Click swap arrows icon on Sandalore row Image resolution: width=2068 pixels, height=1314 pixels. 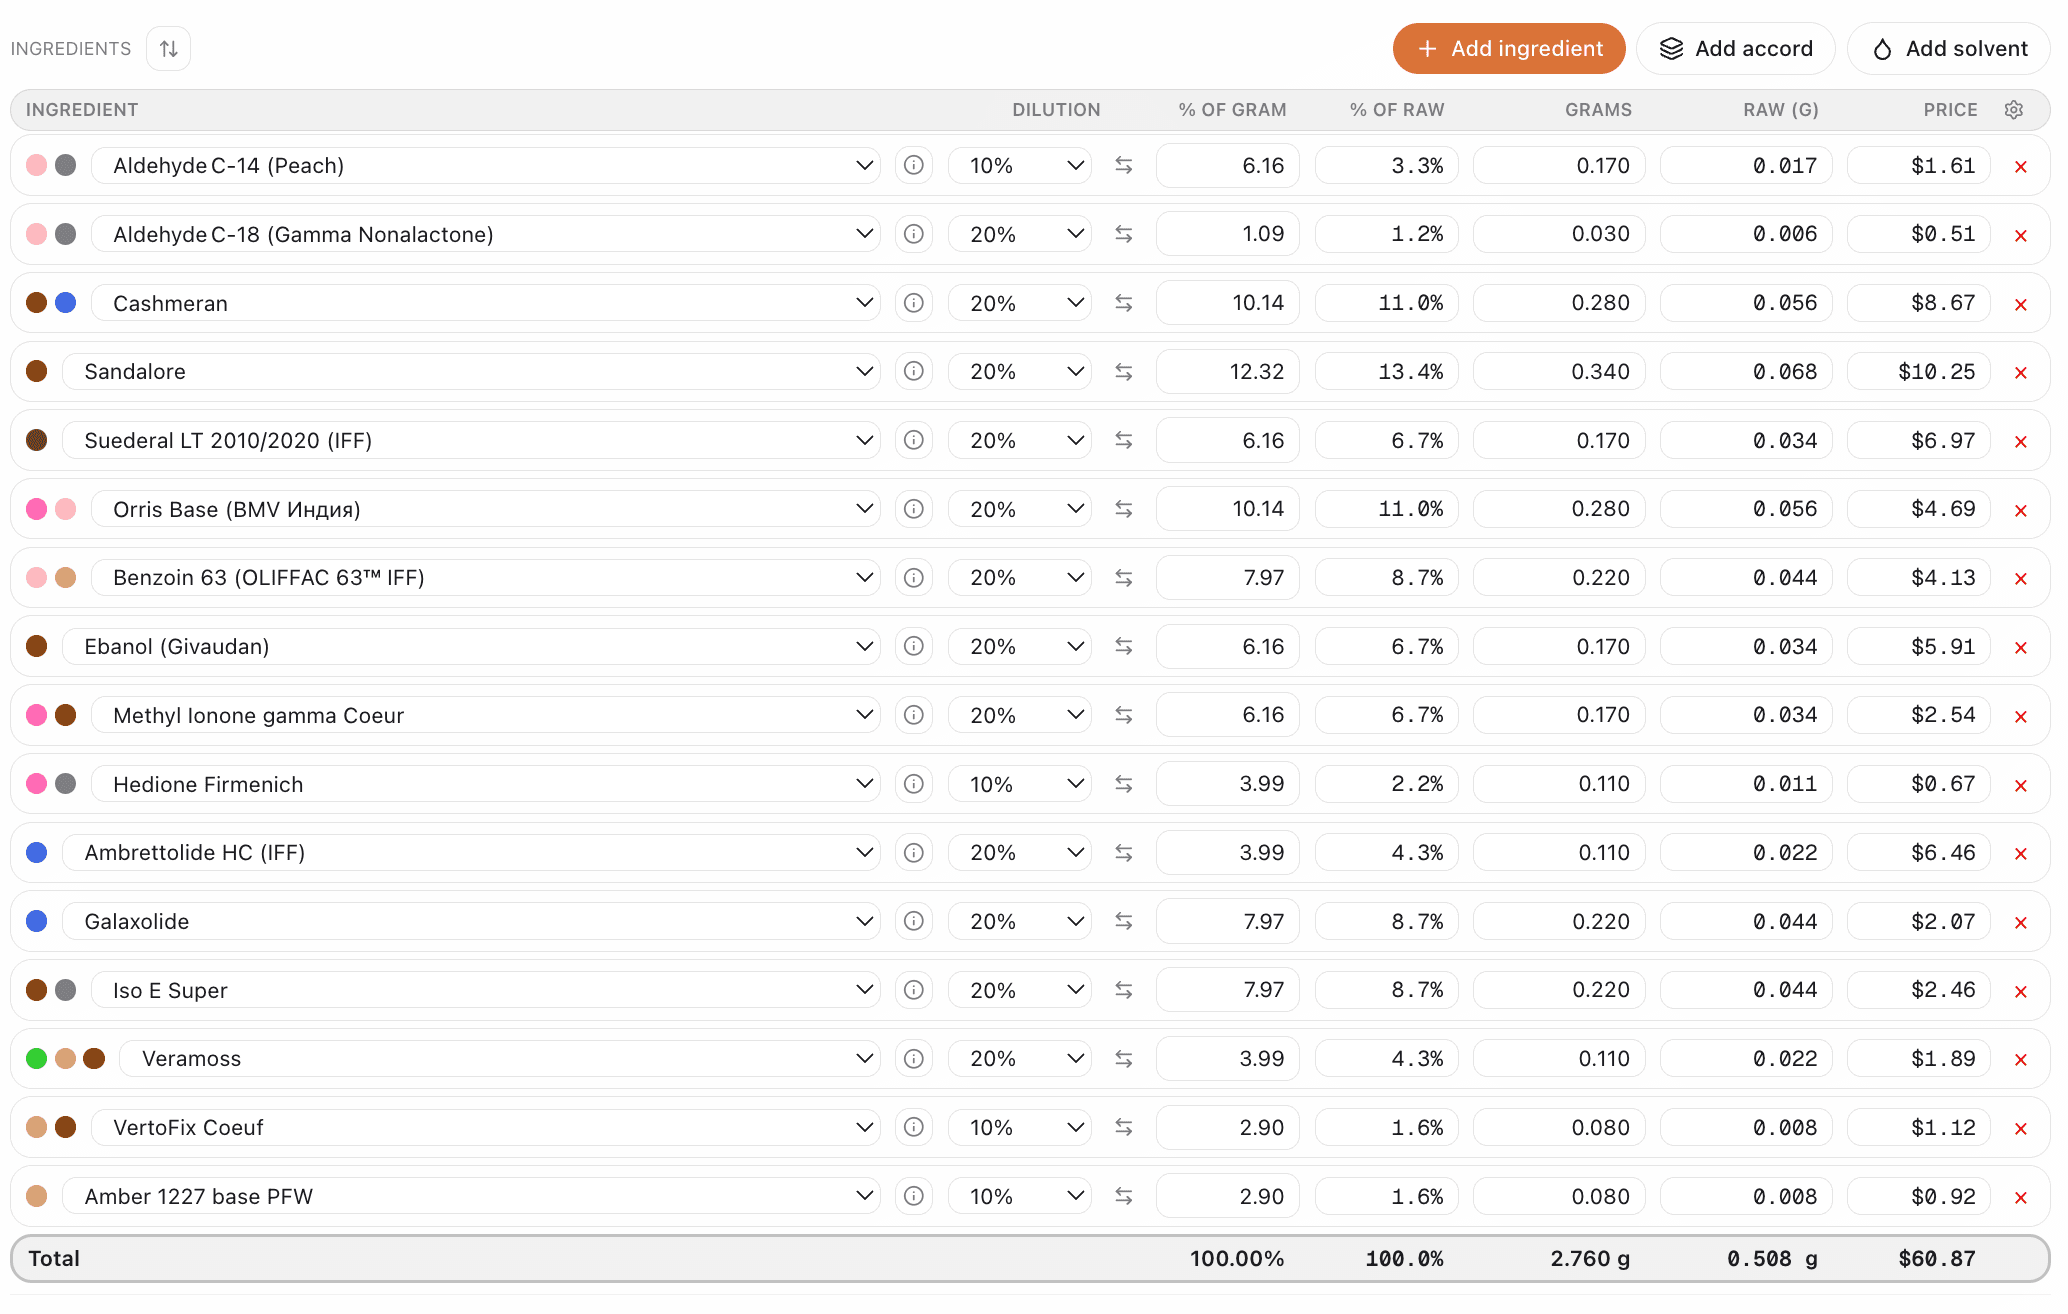pos(1124,372)
